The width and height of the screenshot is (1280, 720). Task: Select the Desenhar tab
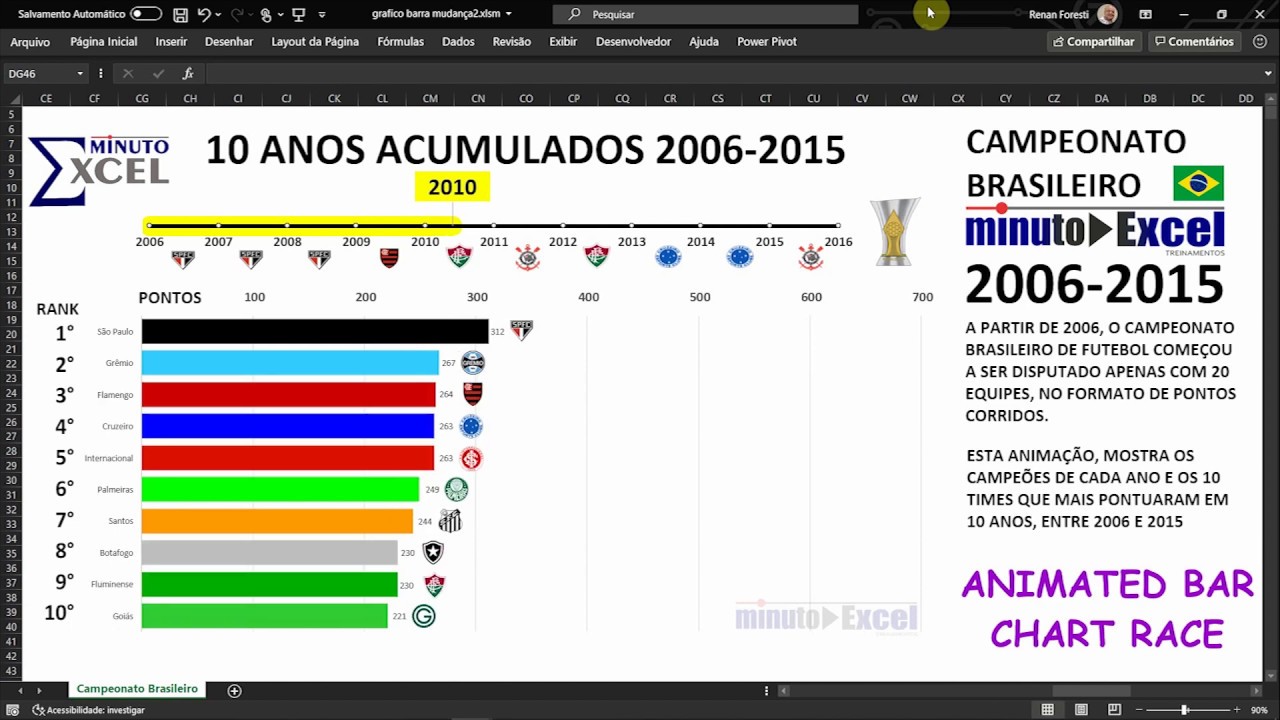pyautogui.click(x=229, y=42)
